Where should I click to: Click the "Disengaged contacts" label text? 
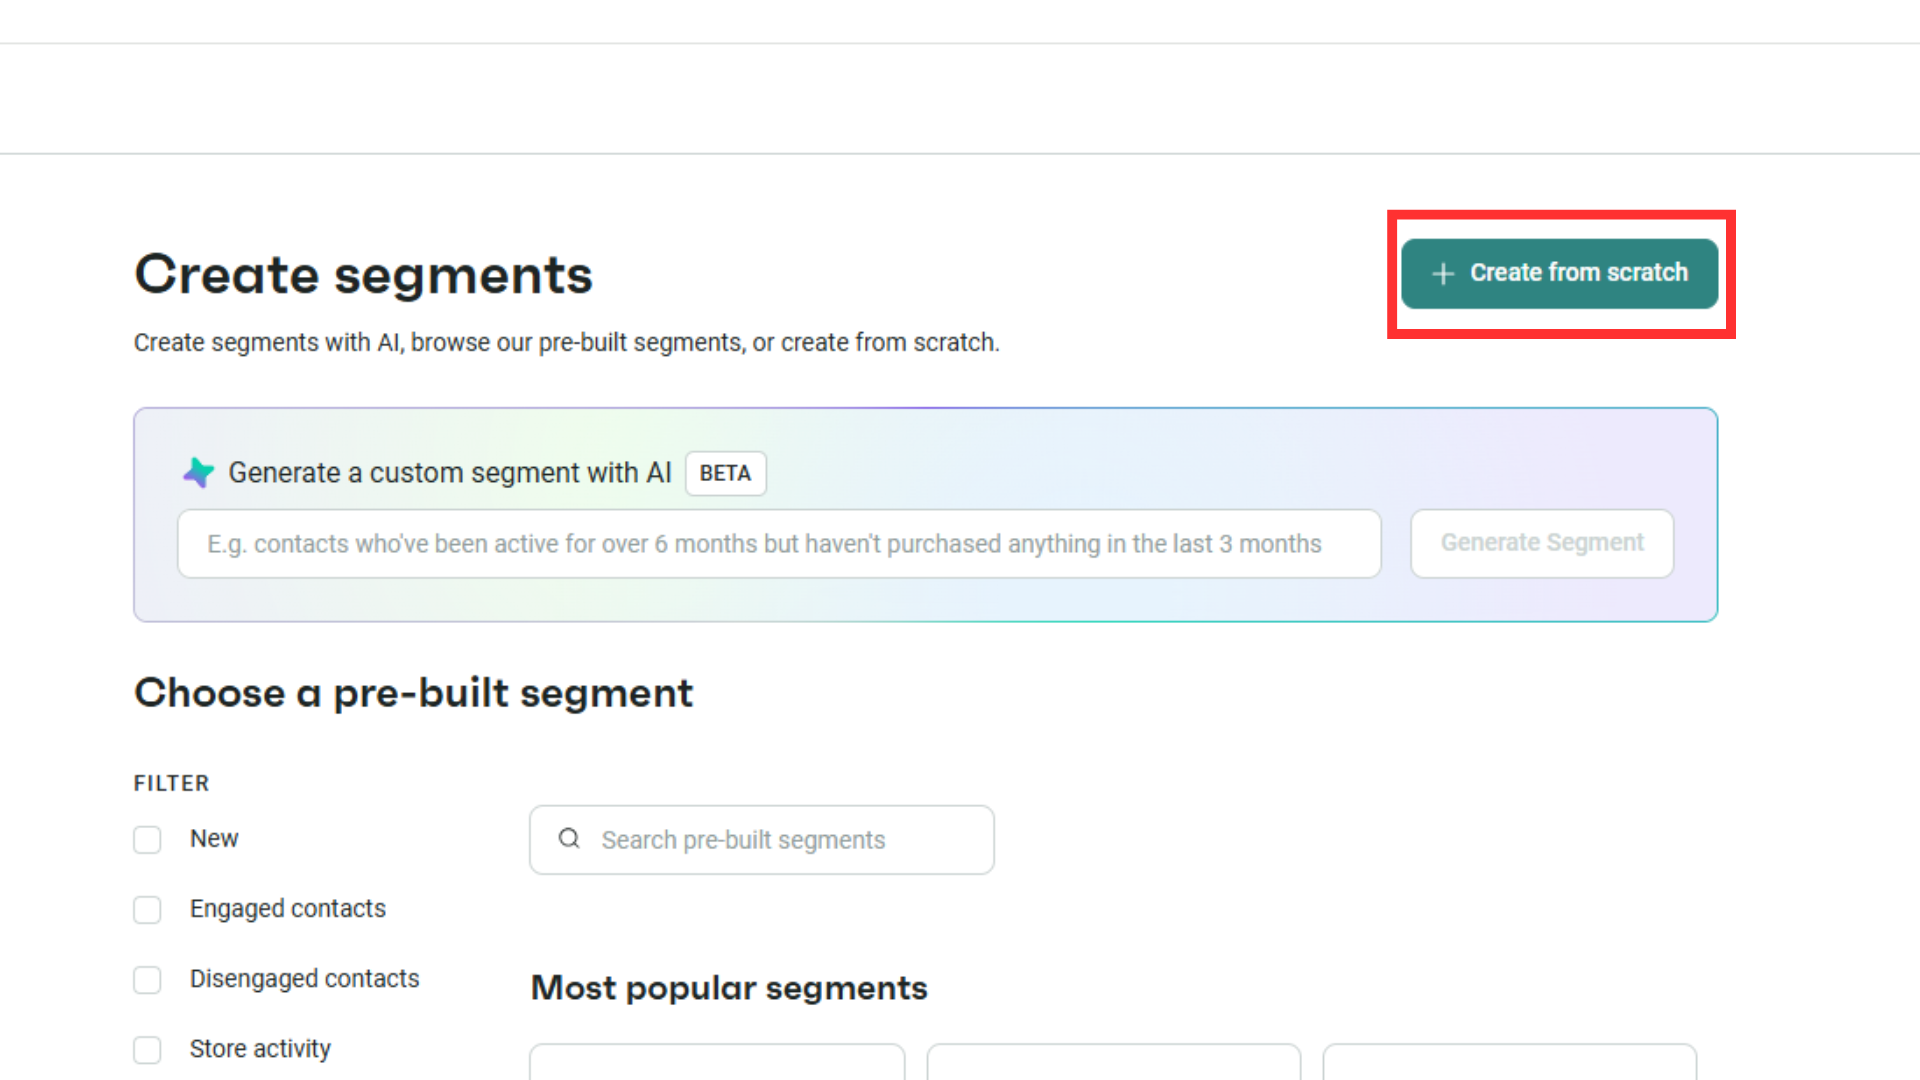tap(305, 979)
